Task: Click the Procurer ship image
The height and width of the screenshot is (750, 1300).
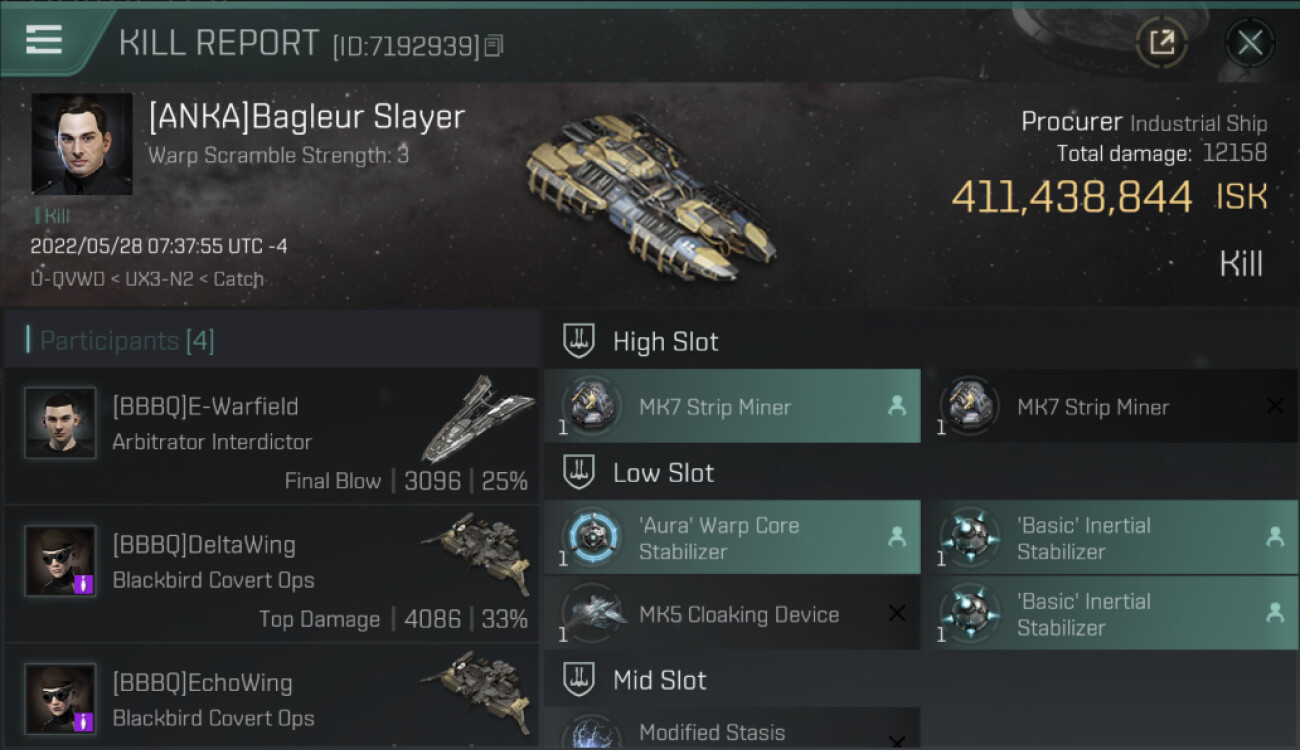Action: coord(650,195)
